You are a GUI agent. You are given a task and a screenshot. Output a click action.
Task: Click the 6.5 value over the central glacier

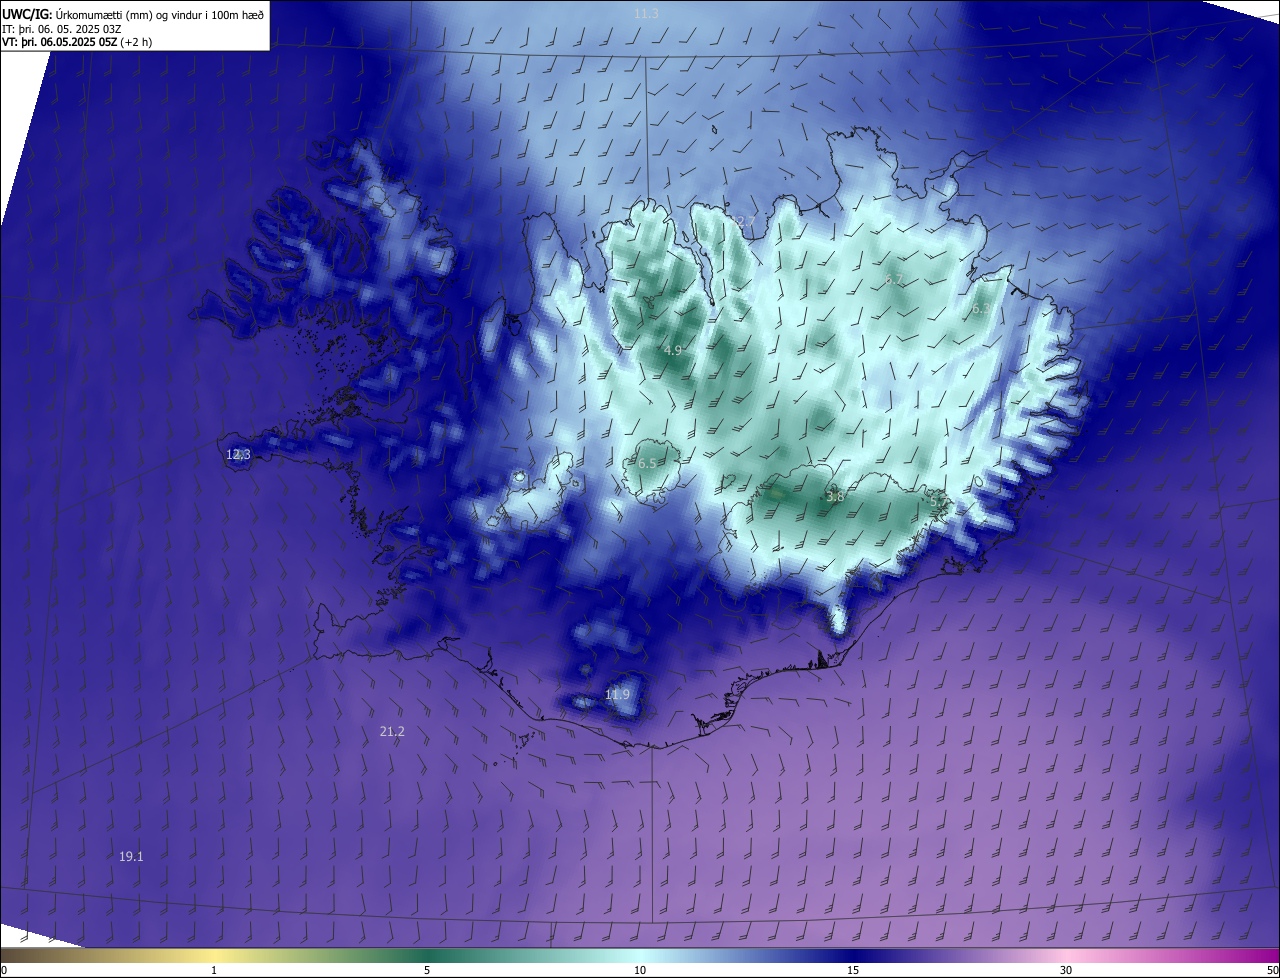coord(647,463)
